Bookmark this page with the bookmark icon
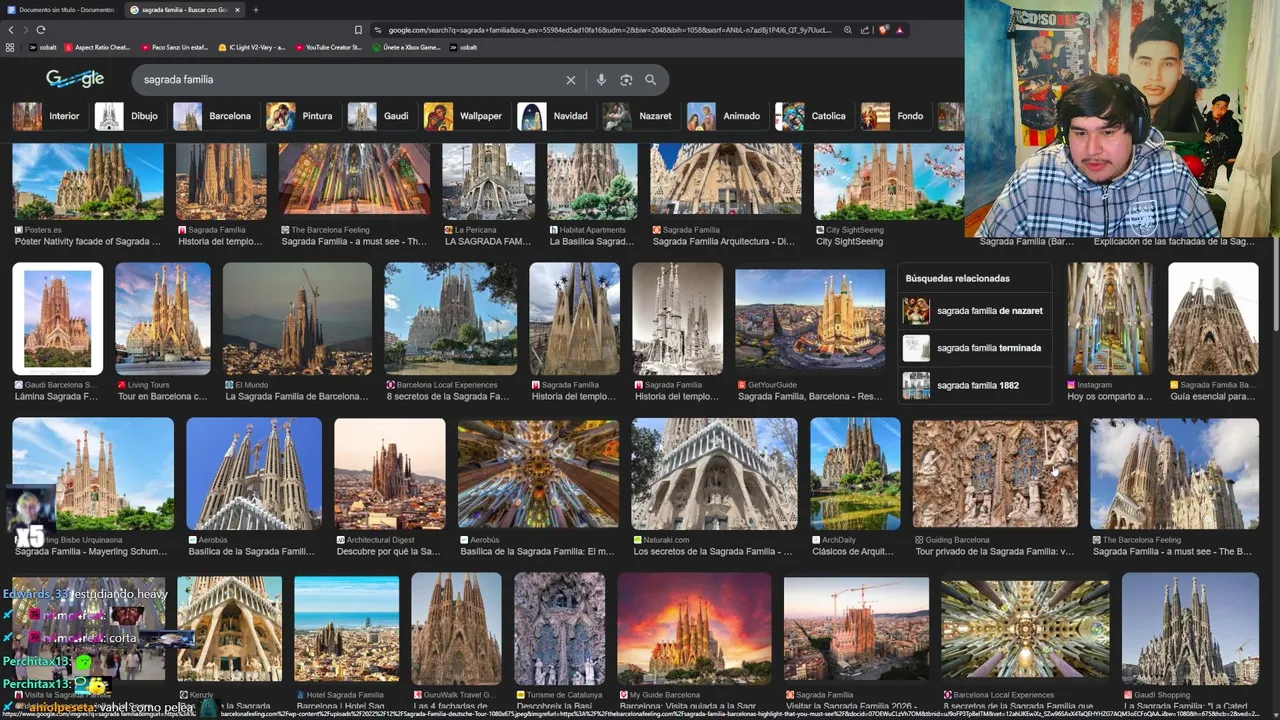Viewport: 1280px width, 720px height. 358,30
